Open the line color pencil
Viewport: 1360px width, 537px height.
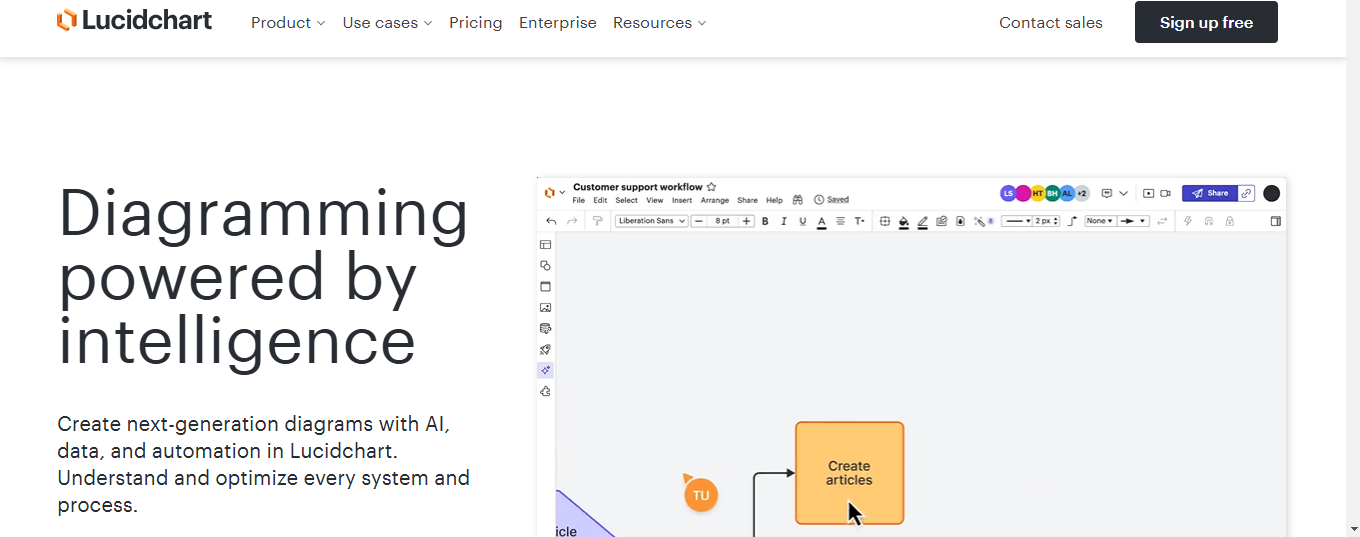coord(923,222)
